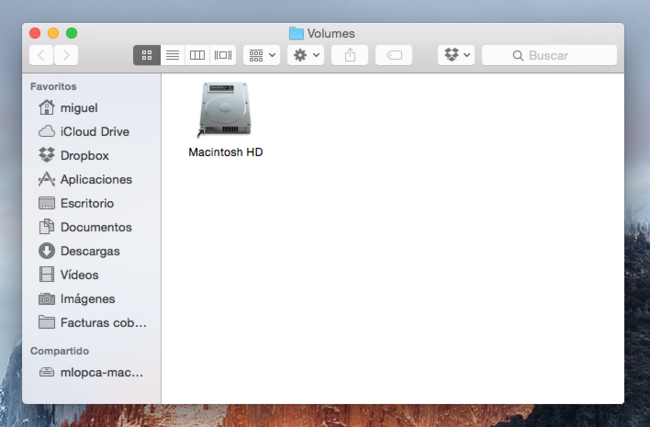Click the Aplicaciones A-shaped icon
This screenshot has height=427, width=650.
[46, 179]
